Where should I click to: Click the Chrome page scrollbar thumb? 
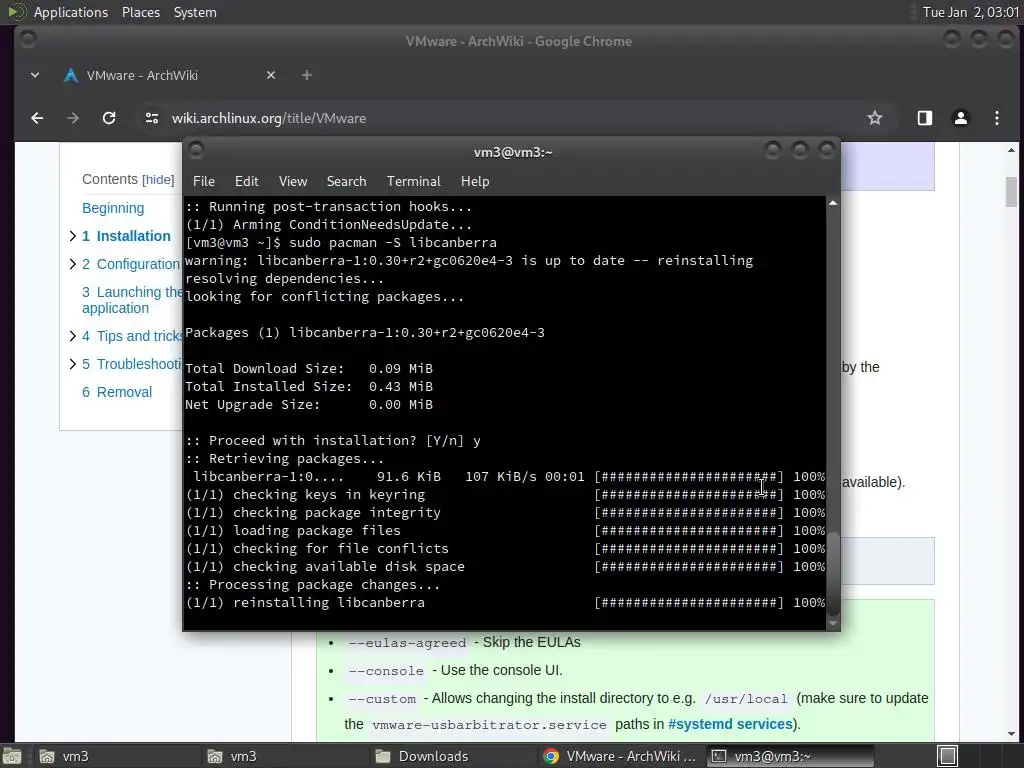[1011, 192]
